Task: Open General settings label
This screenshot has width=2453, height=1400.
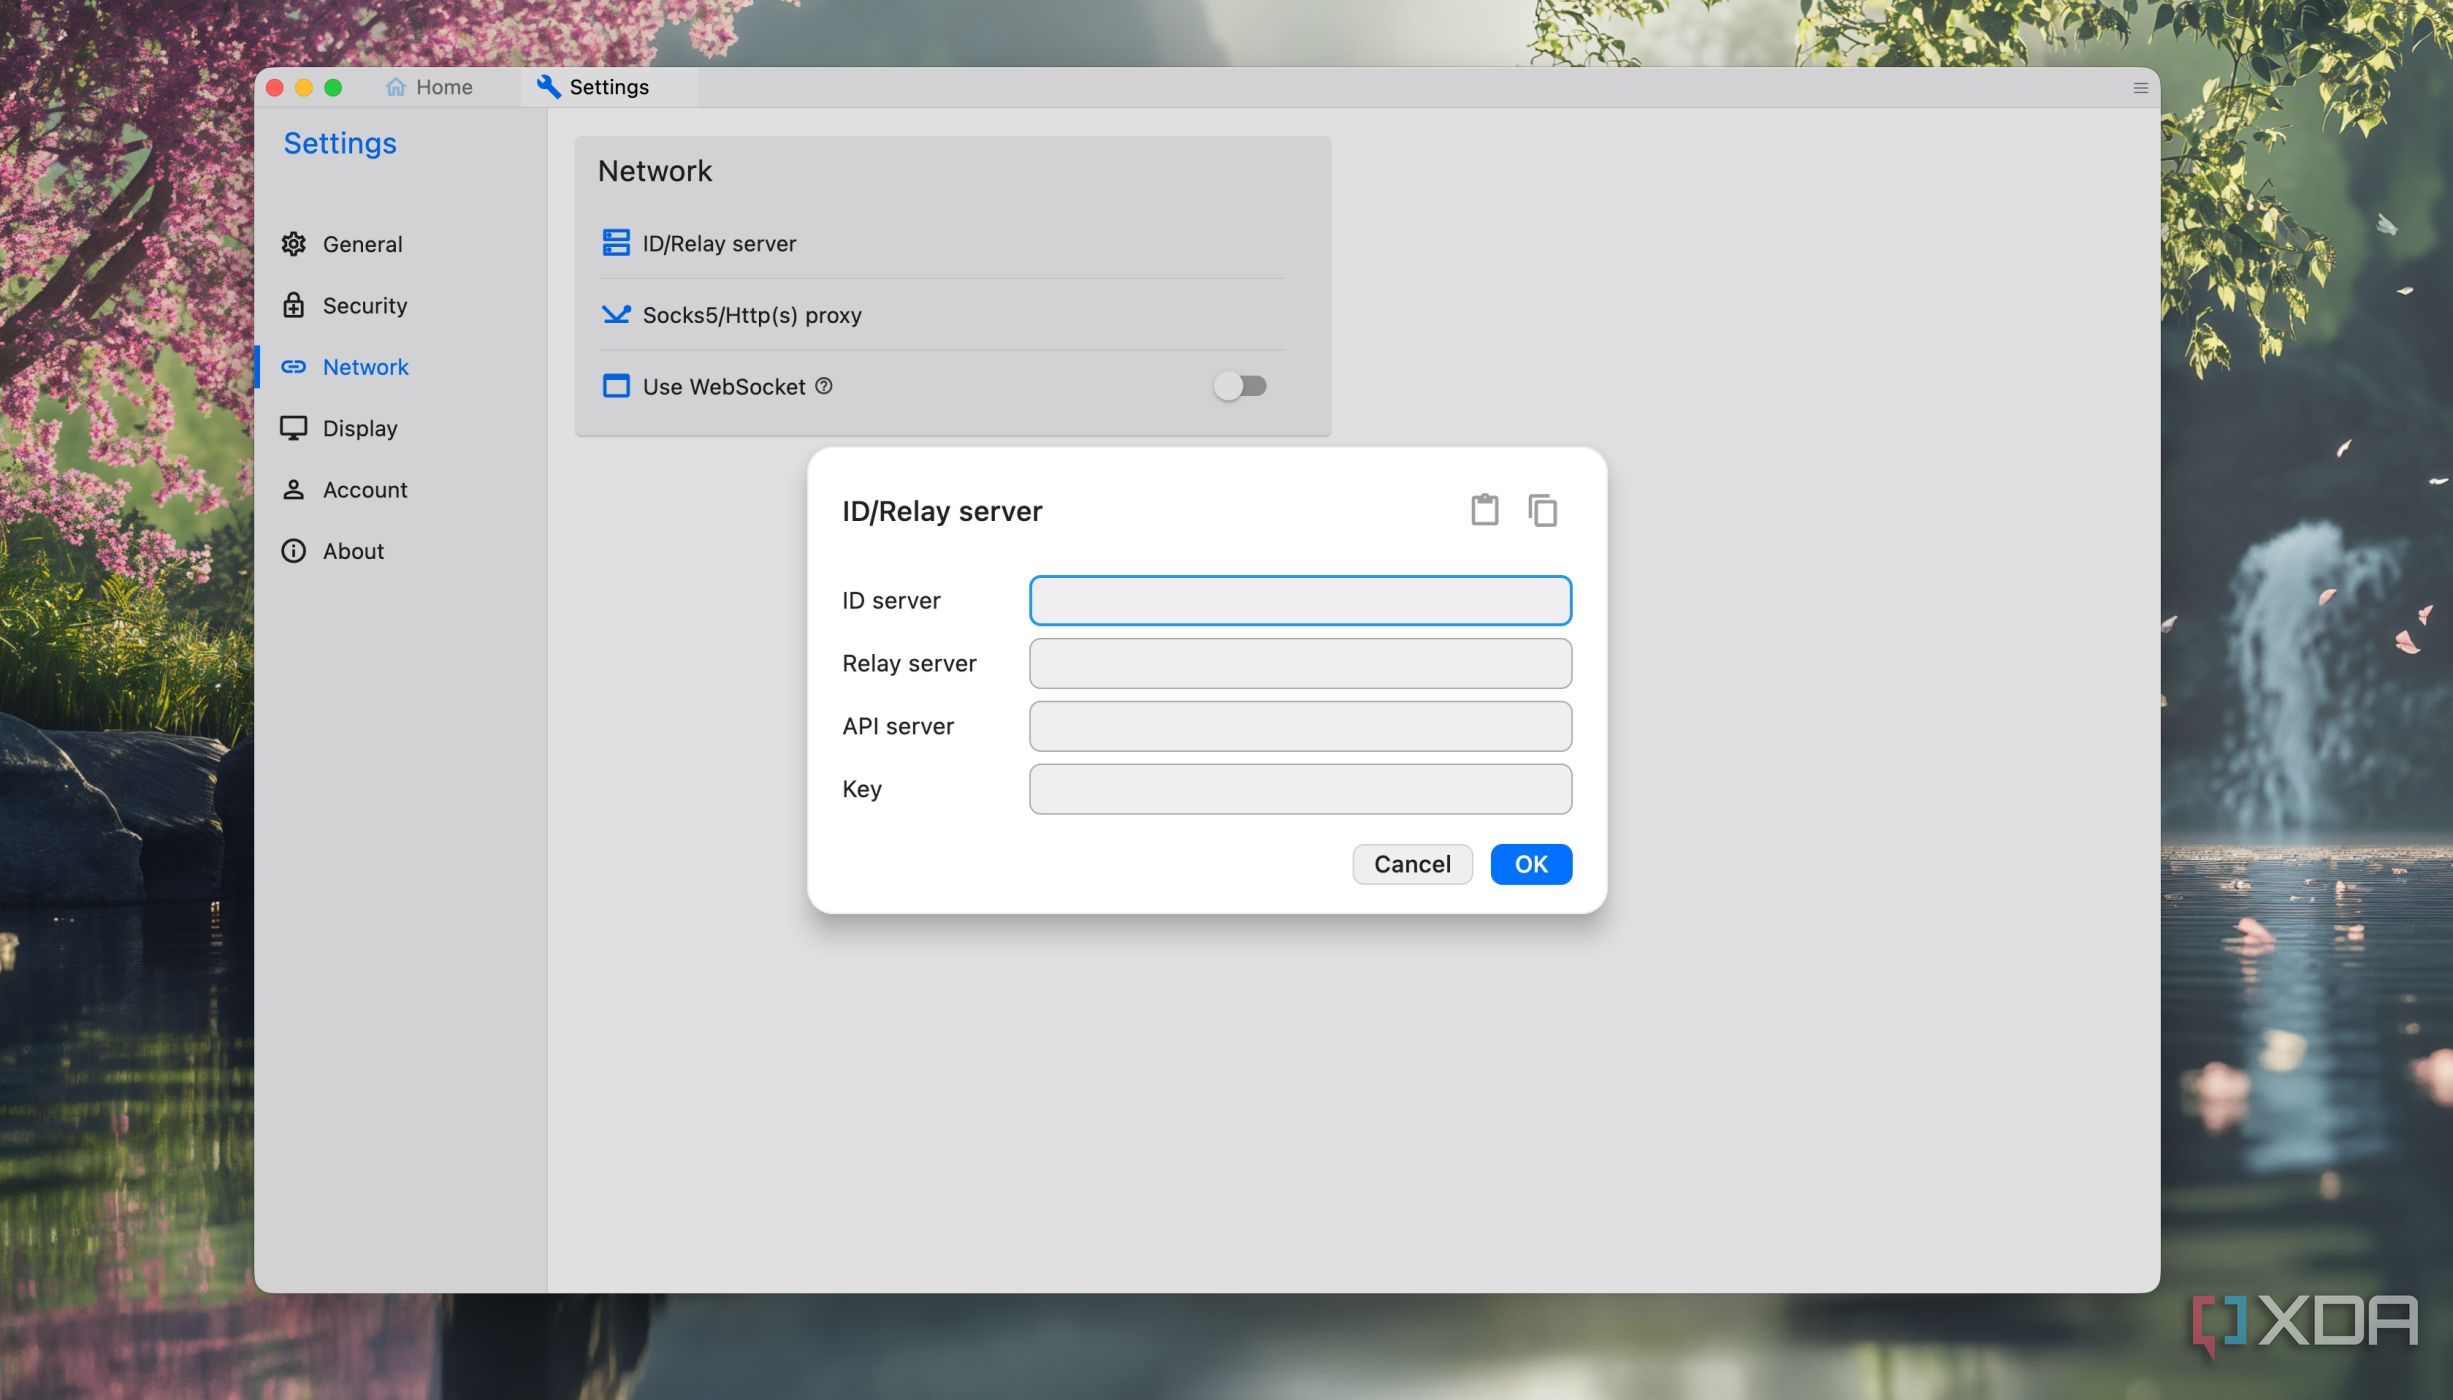Action: click(362, 244)
